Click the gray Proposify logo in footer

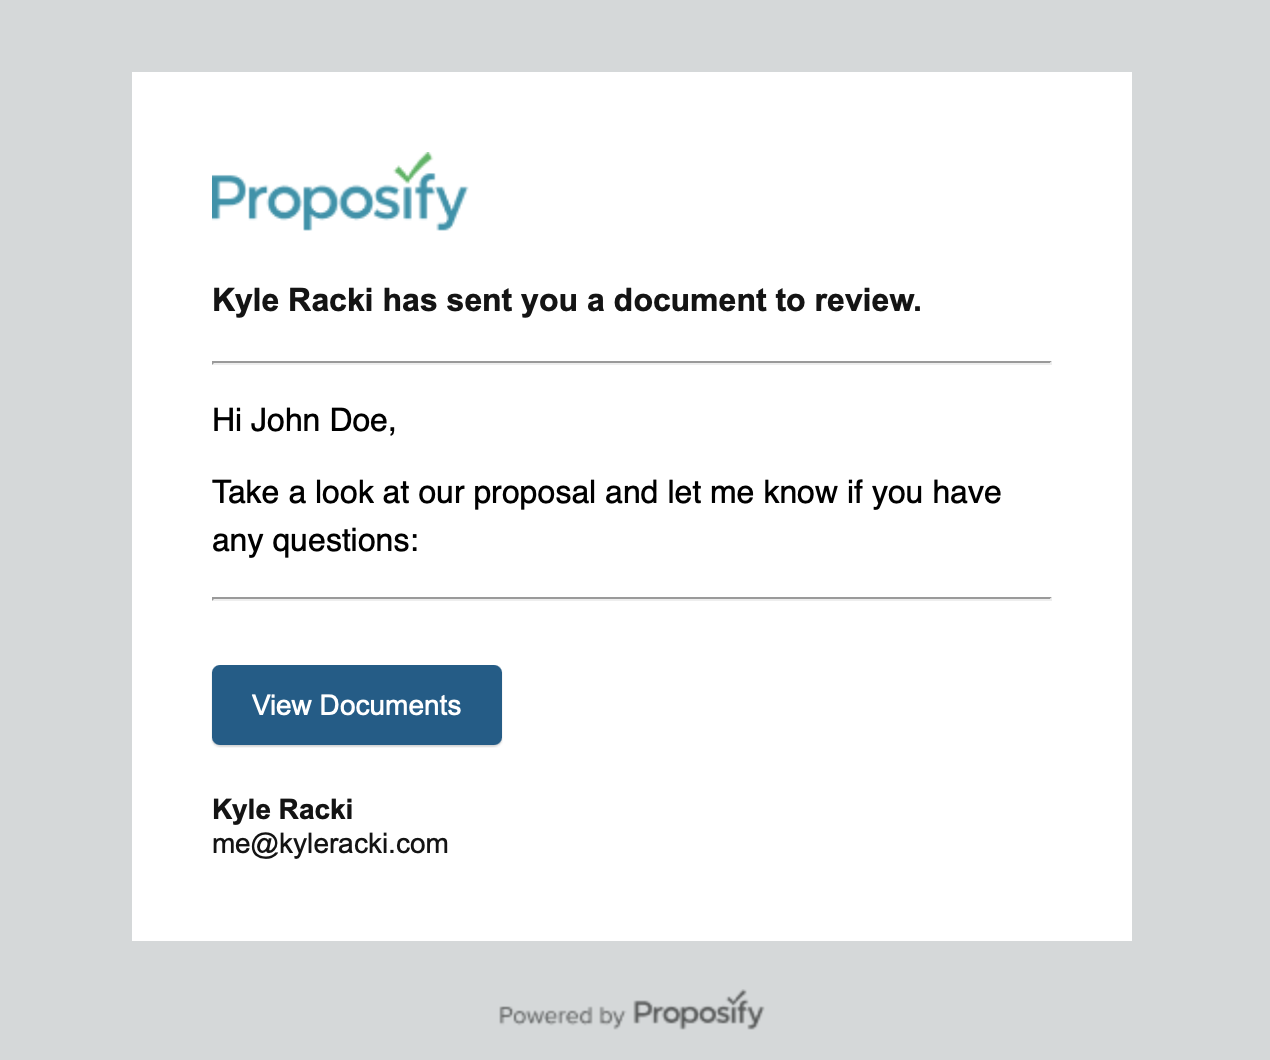699,1011
